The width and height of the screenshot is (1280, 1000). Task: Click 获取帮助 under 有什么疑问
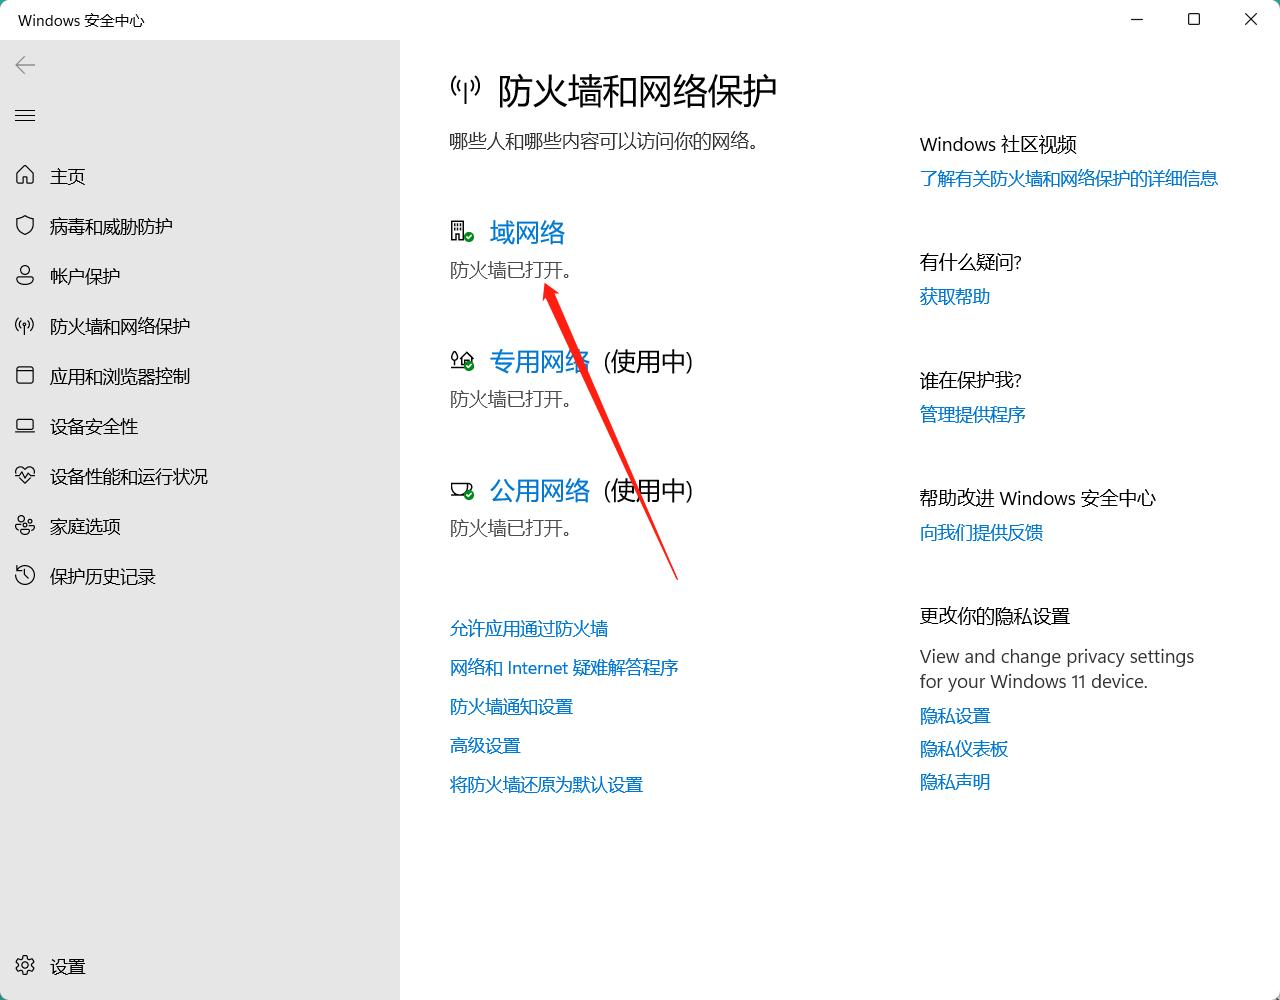coord(954,296)
